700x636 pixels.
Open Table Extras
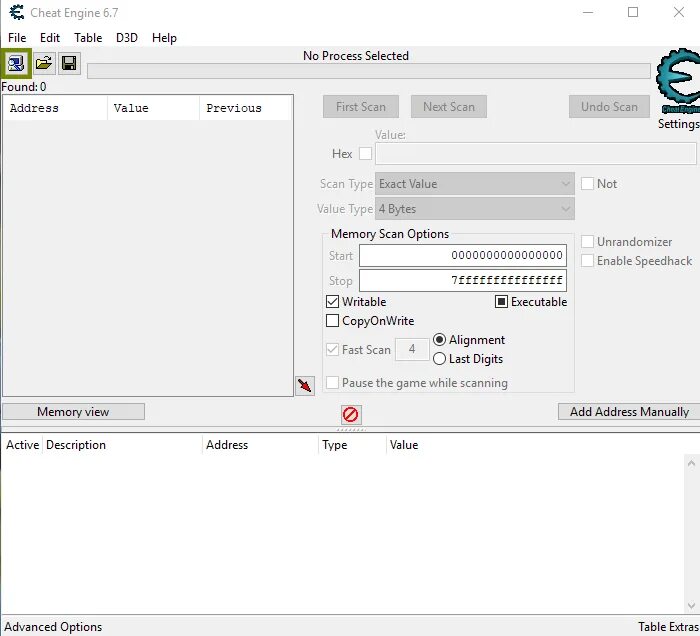pyautogui.click(x=668, y=627)
